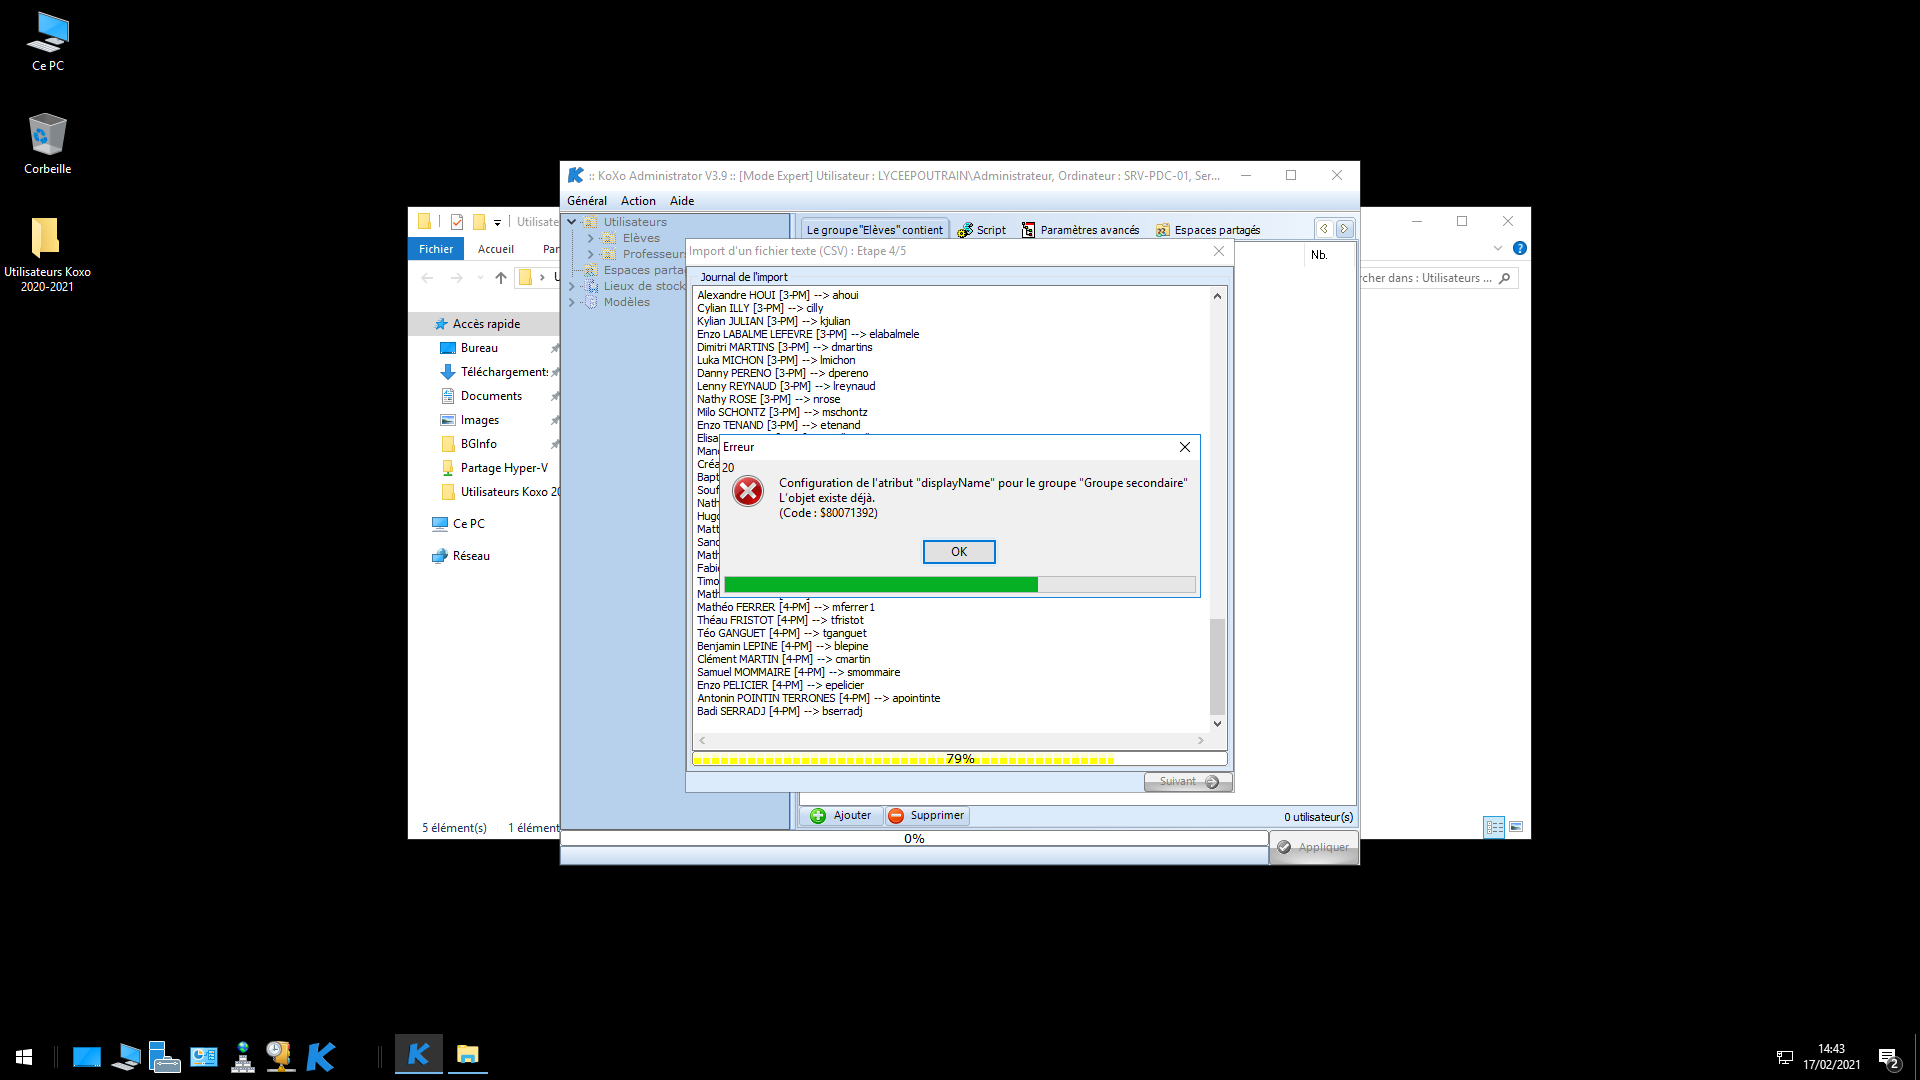Switch to Paramètres avancés tab
The width and height of the screenshot is (1920, 1080).
coord(1080,230)
